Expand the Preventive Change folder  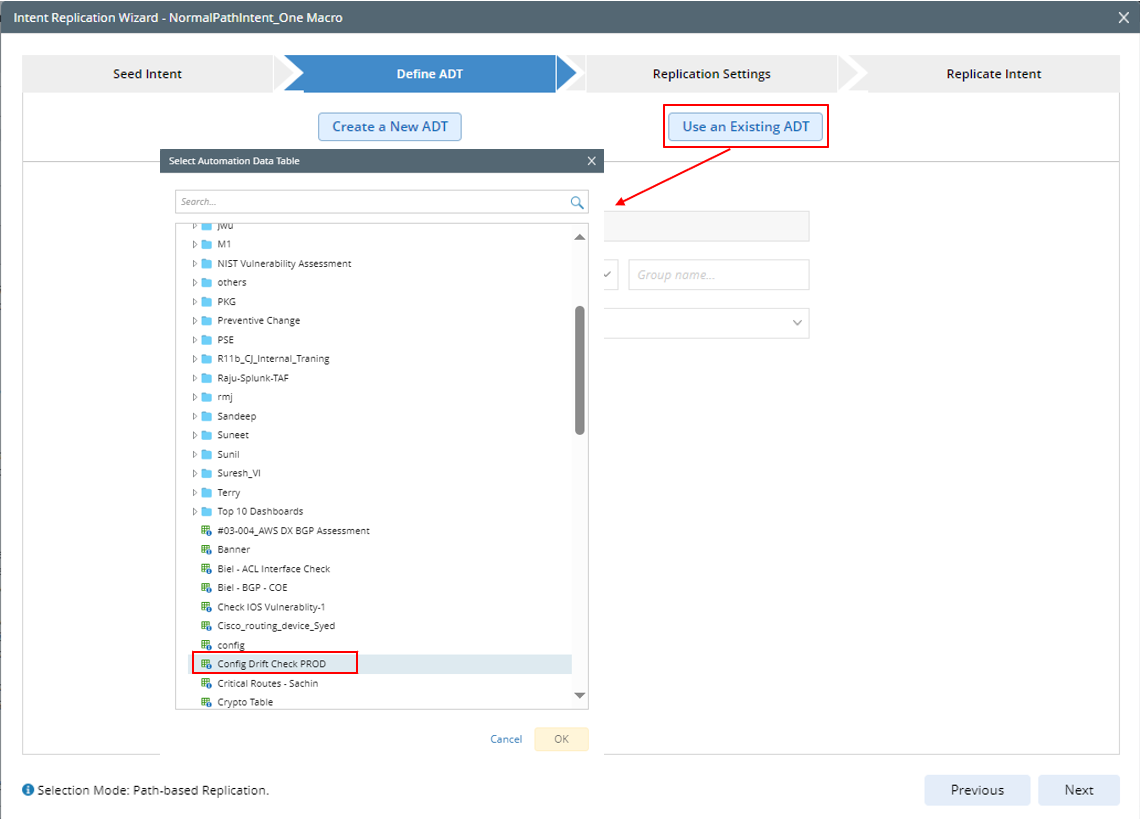[195, 321]
